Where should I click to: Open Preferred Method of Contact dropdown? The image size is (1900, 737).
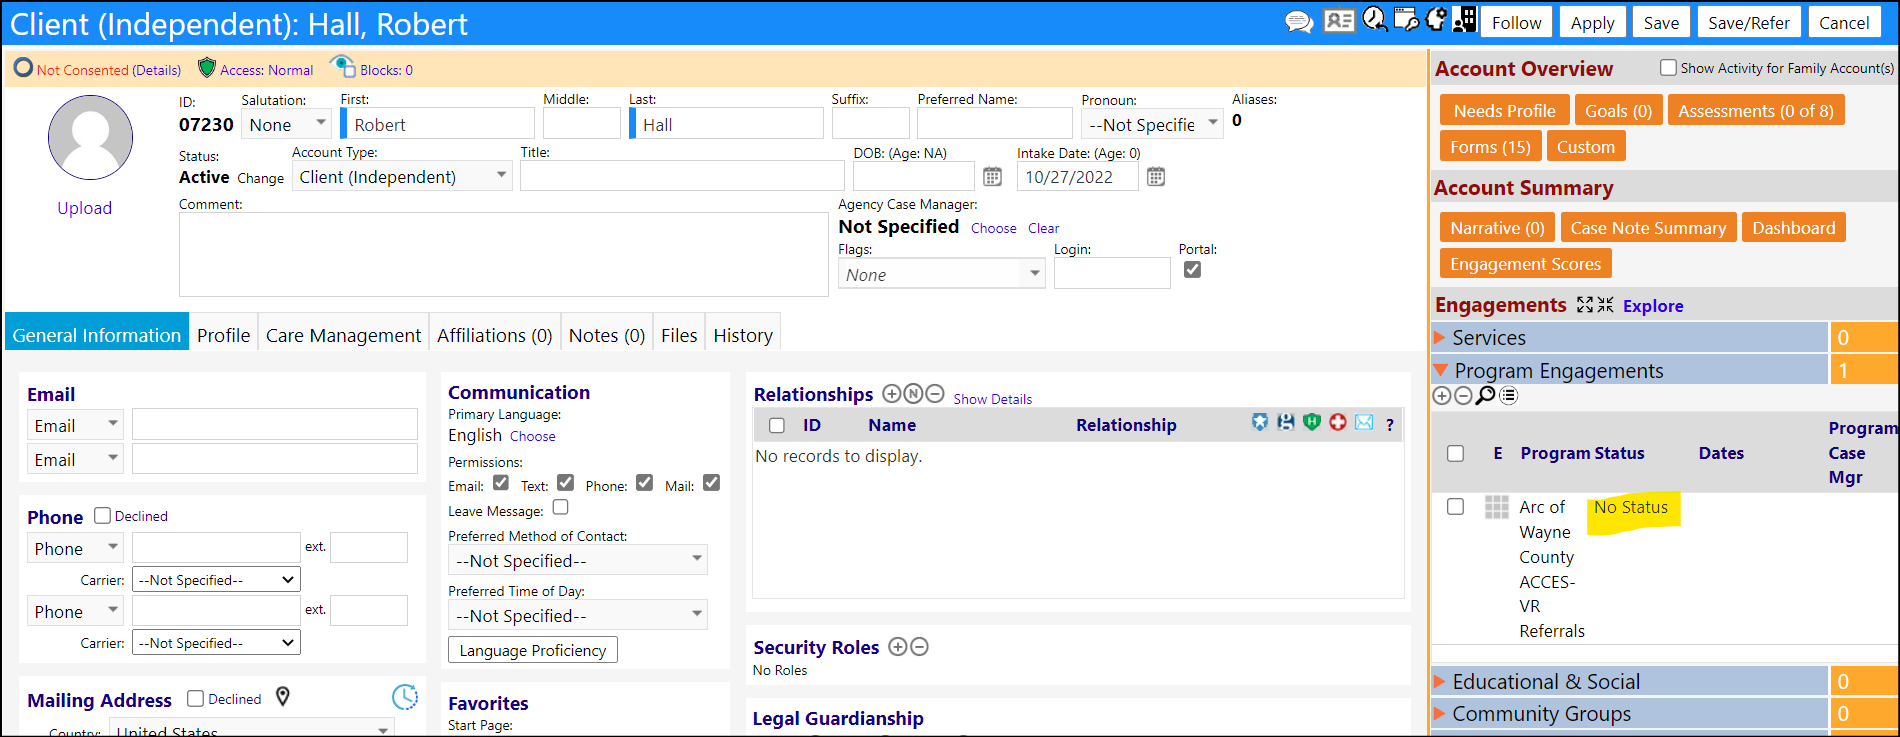pos(578,560)
